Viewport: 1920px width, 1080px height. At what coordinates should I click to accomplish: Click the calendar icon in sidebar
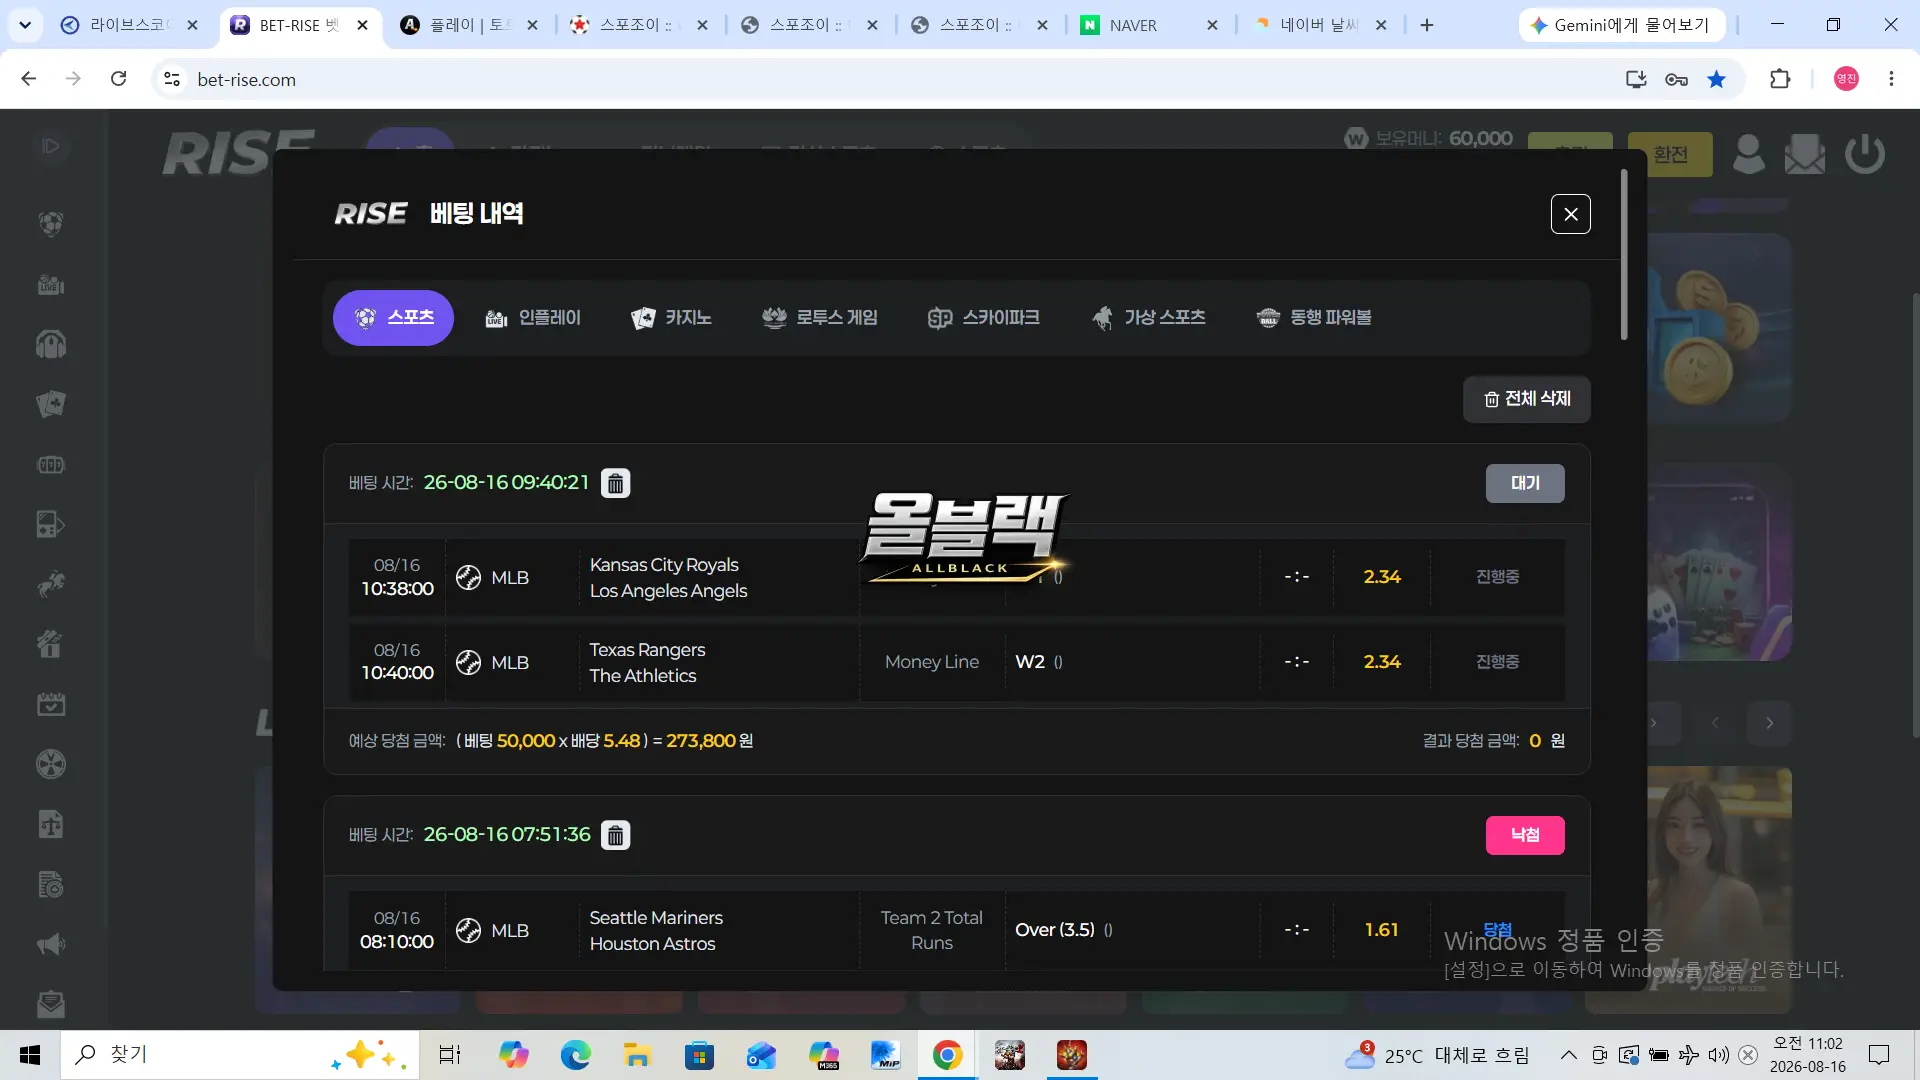pyautogui.click(x=51, y=705)
